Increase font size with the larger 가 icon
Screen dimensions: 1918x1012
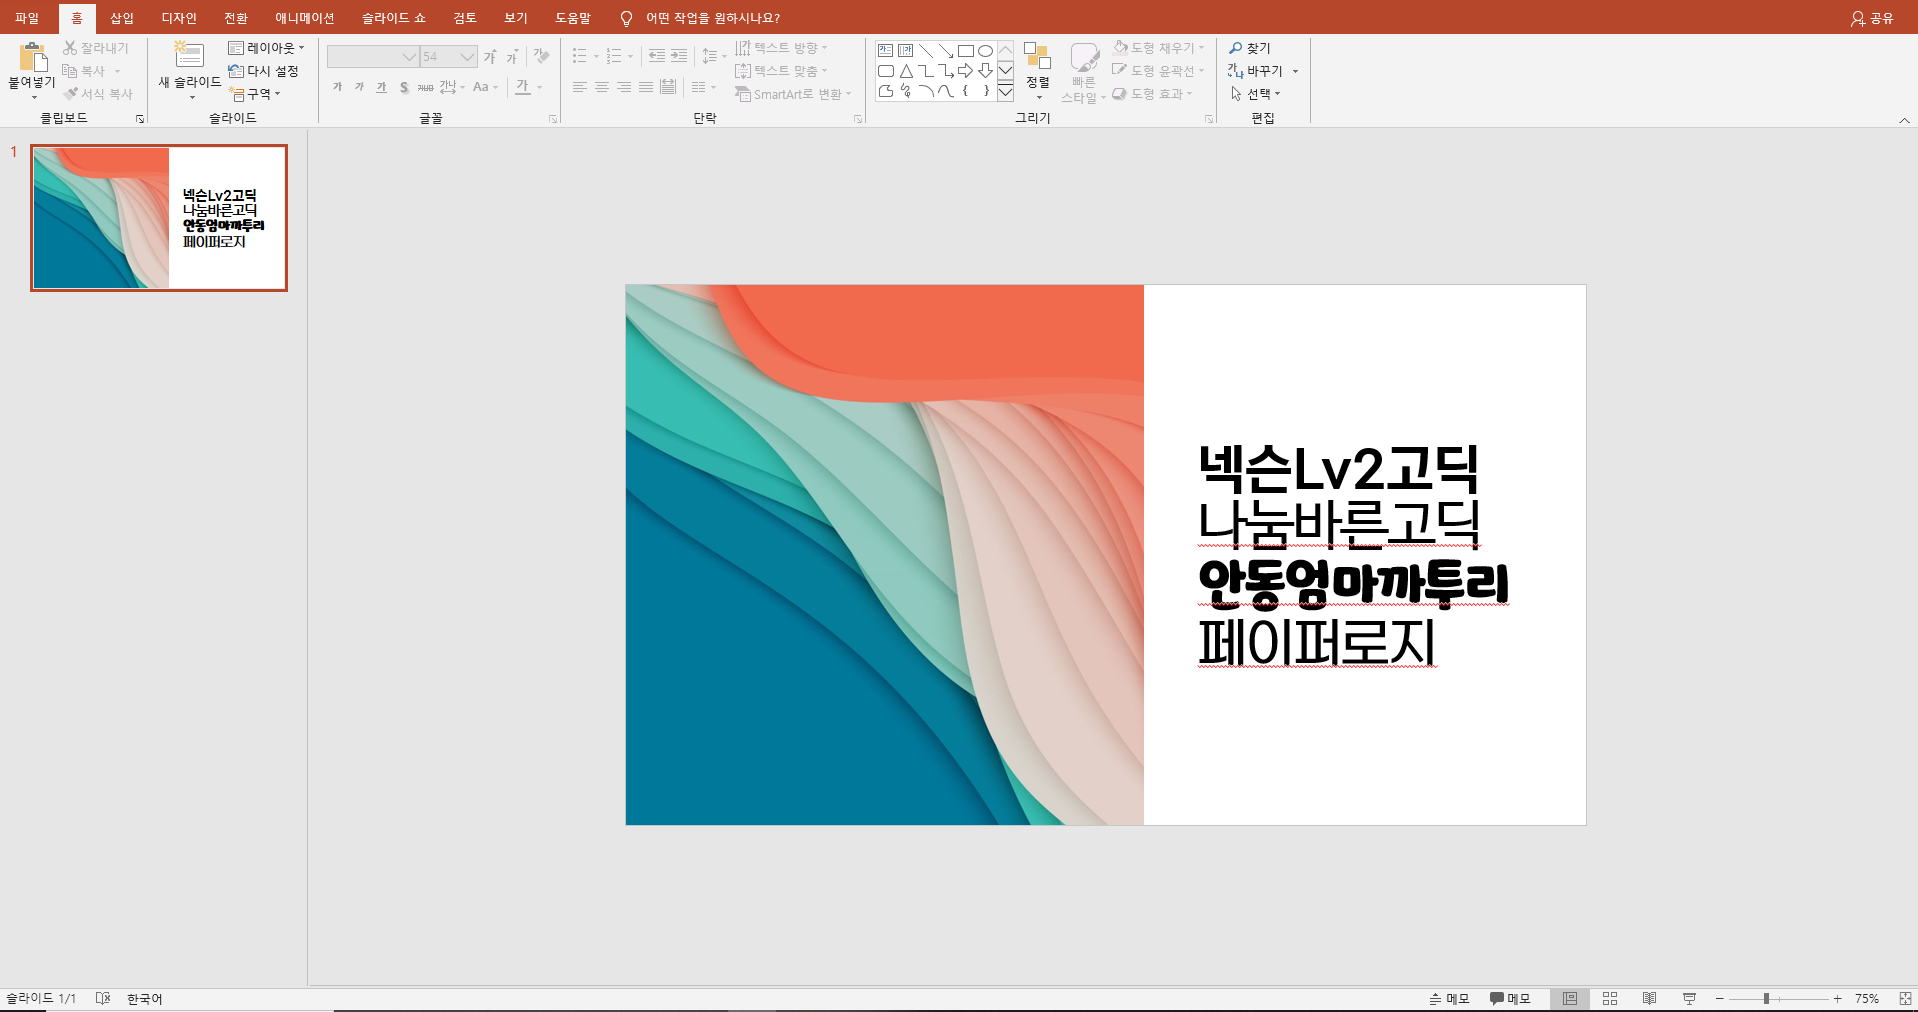click(x=490, y=57)
